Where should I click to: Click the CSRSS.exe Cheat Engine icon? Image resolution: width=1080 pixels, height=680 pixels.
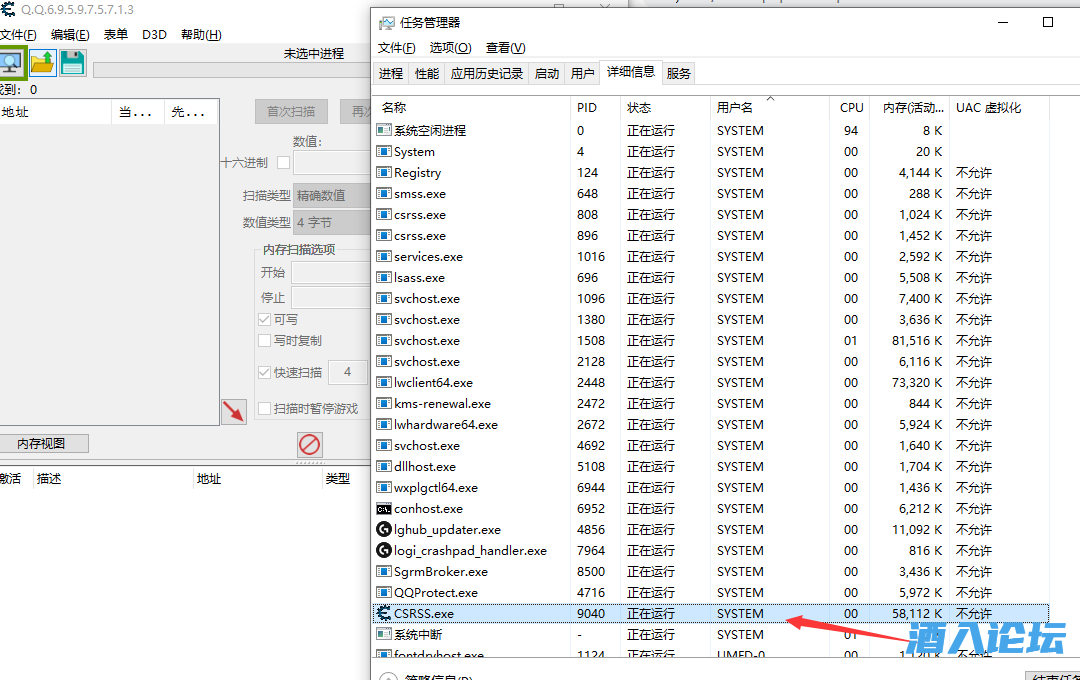pos(383,613)
